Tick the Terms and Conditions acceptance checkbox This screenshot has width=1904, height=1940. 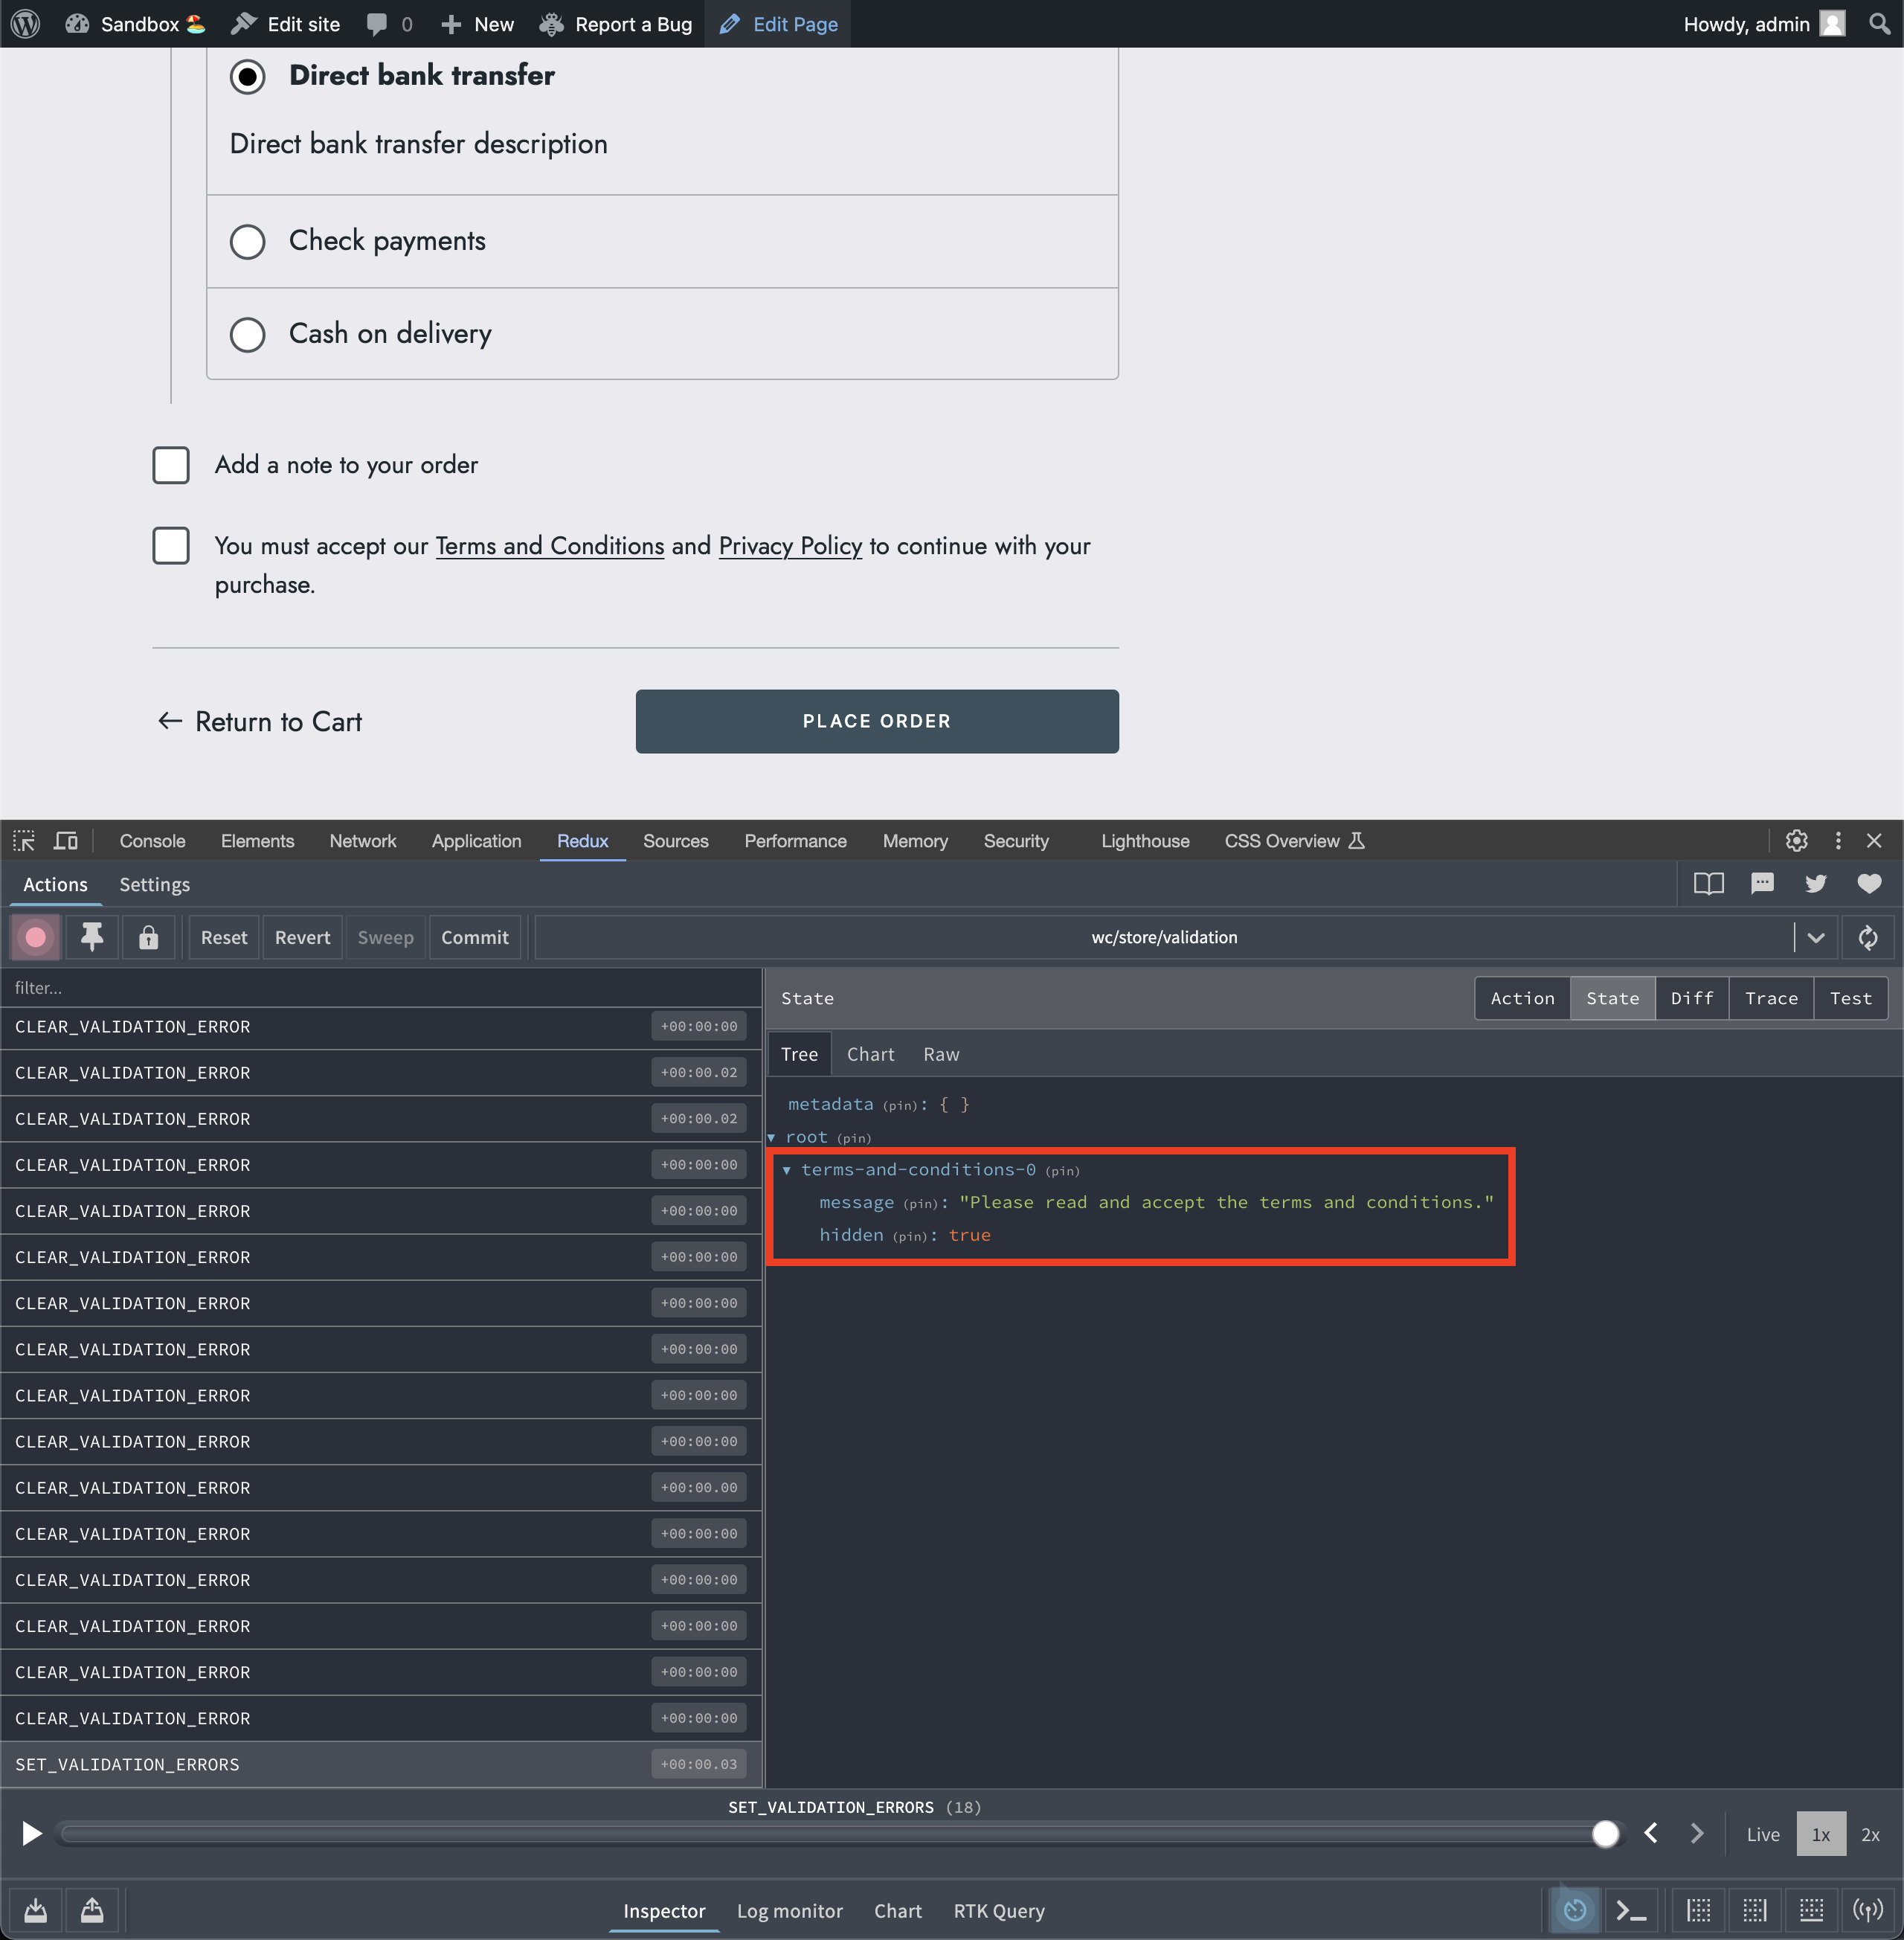click(171, 546)
